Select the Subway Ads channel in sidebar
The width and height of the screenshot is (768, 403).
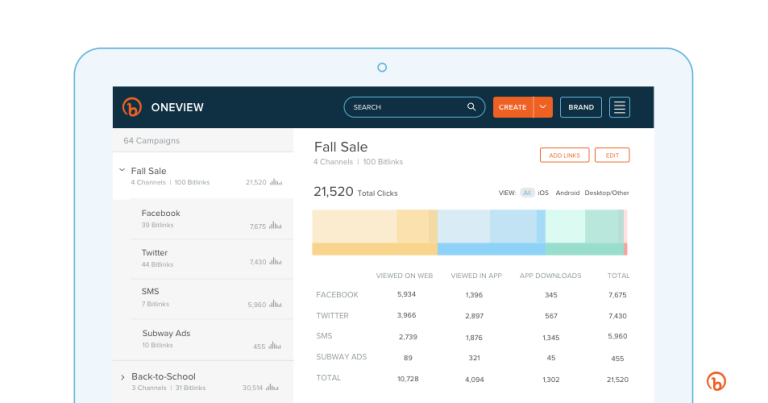[212, 339]
